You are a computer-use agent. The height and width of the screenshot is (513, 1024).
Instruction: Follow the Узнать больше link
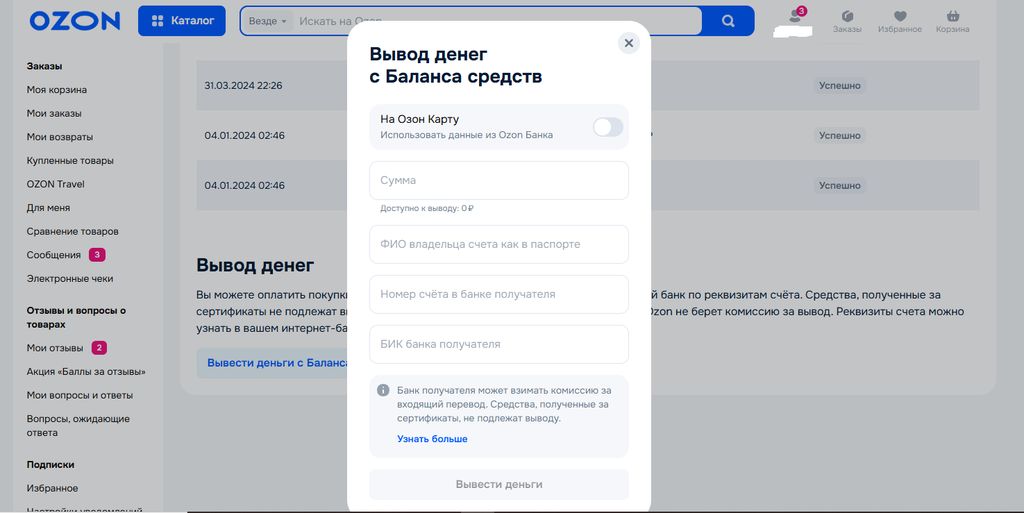[x=432, y=439]
